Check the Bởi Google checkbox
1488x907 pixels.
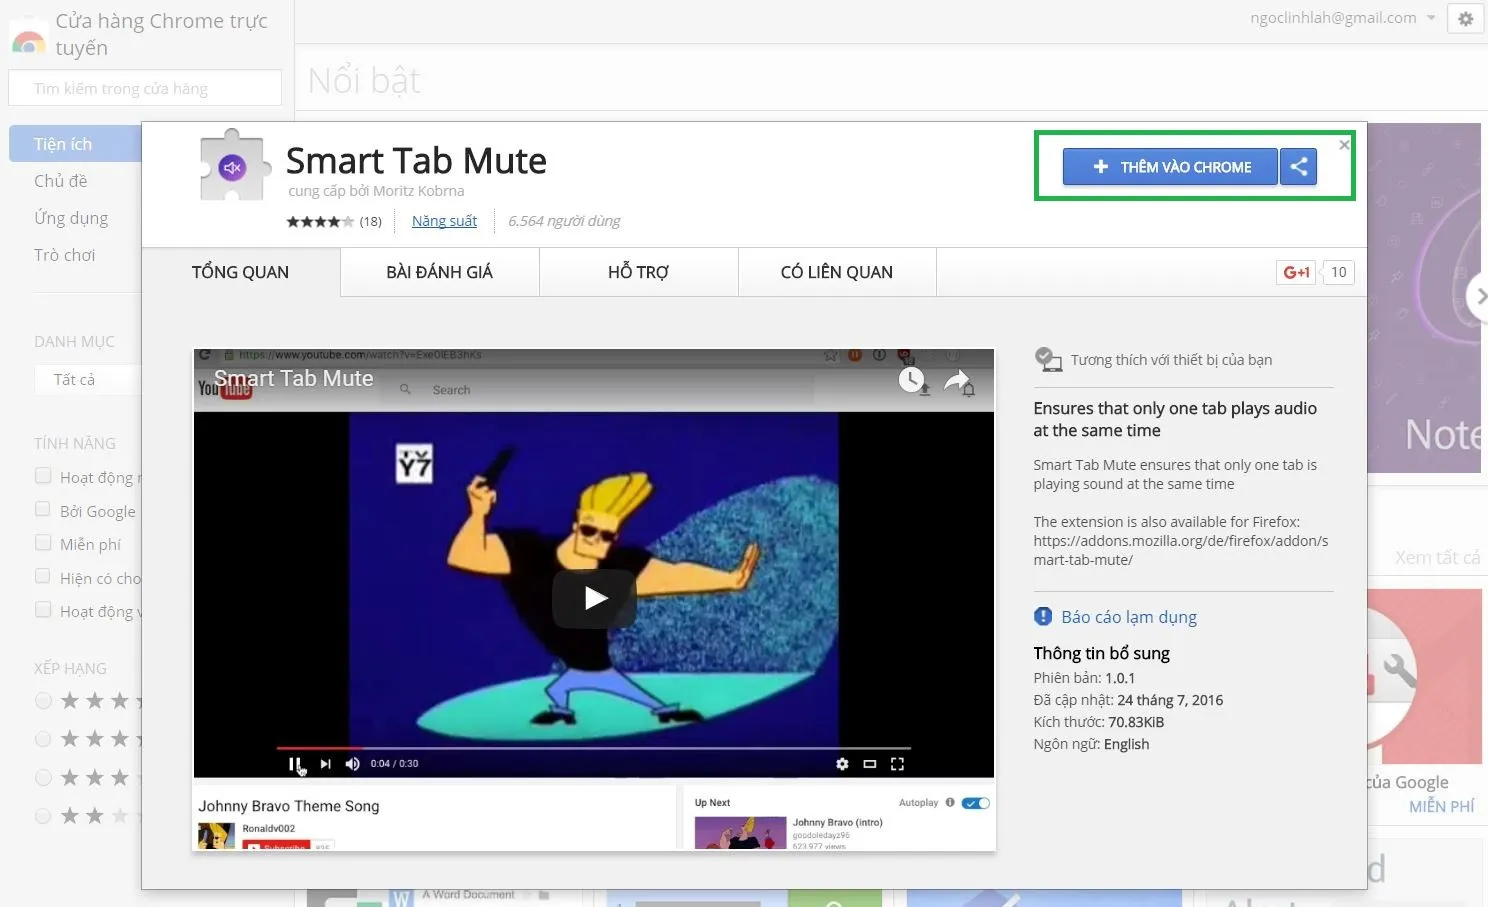click(43, 510)
